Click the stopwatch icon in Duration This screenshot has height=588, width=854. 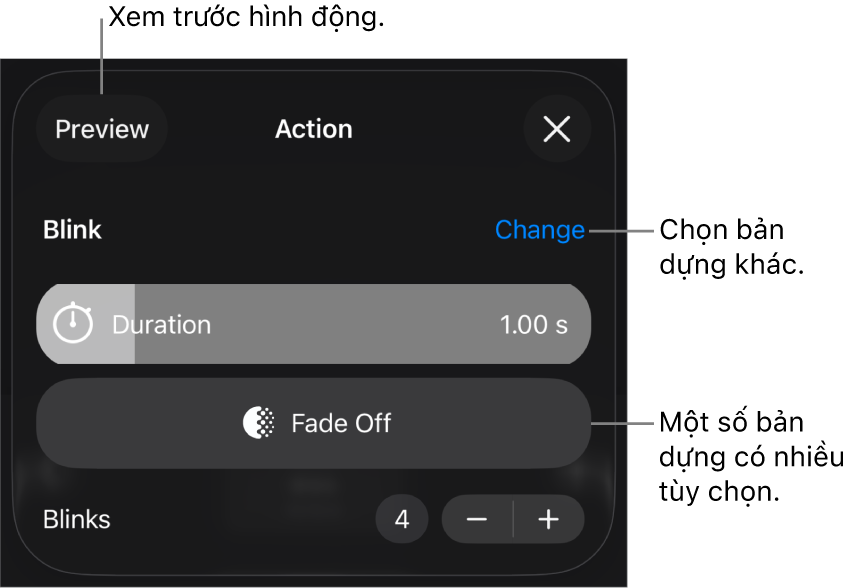[73, 324]
